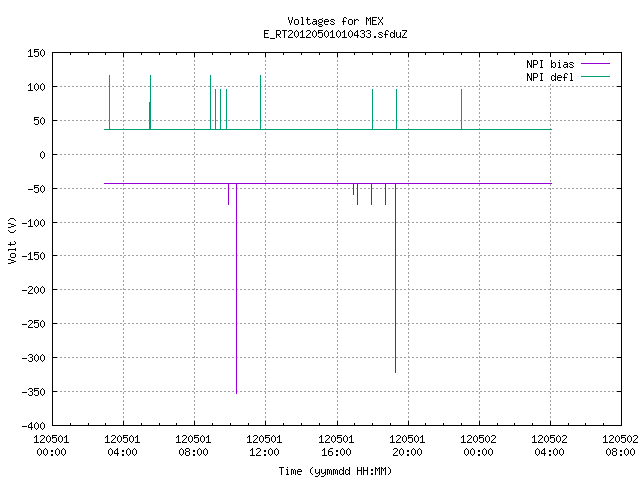Select the file name E_RT20120501010433.sfduZ

pyautogui.click(x=335, y=34)
